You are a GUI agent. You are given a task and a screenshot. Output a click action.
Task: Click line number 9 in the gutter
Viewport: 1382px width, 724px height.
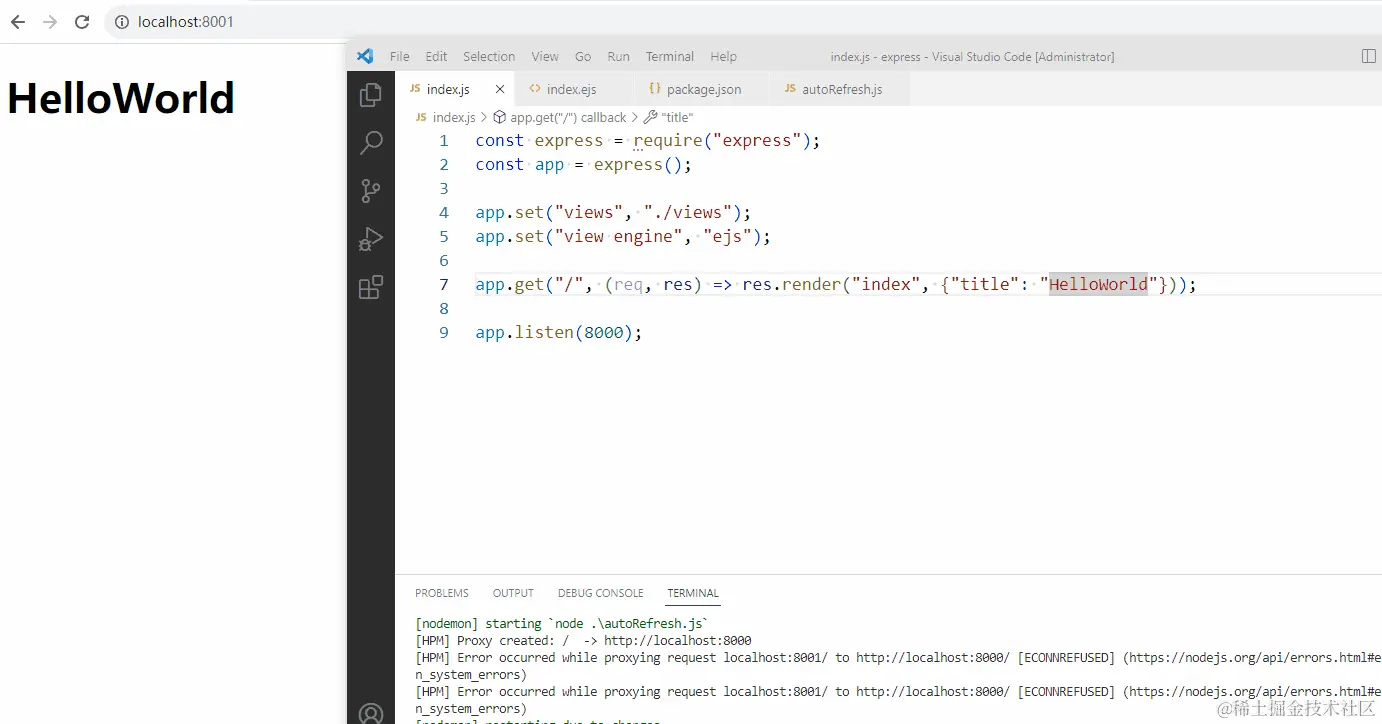click(x=444, y=333)
